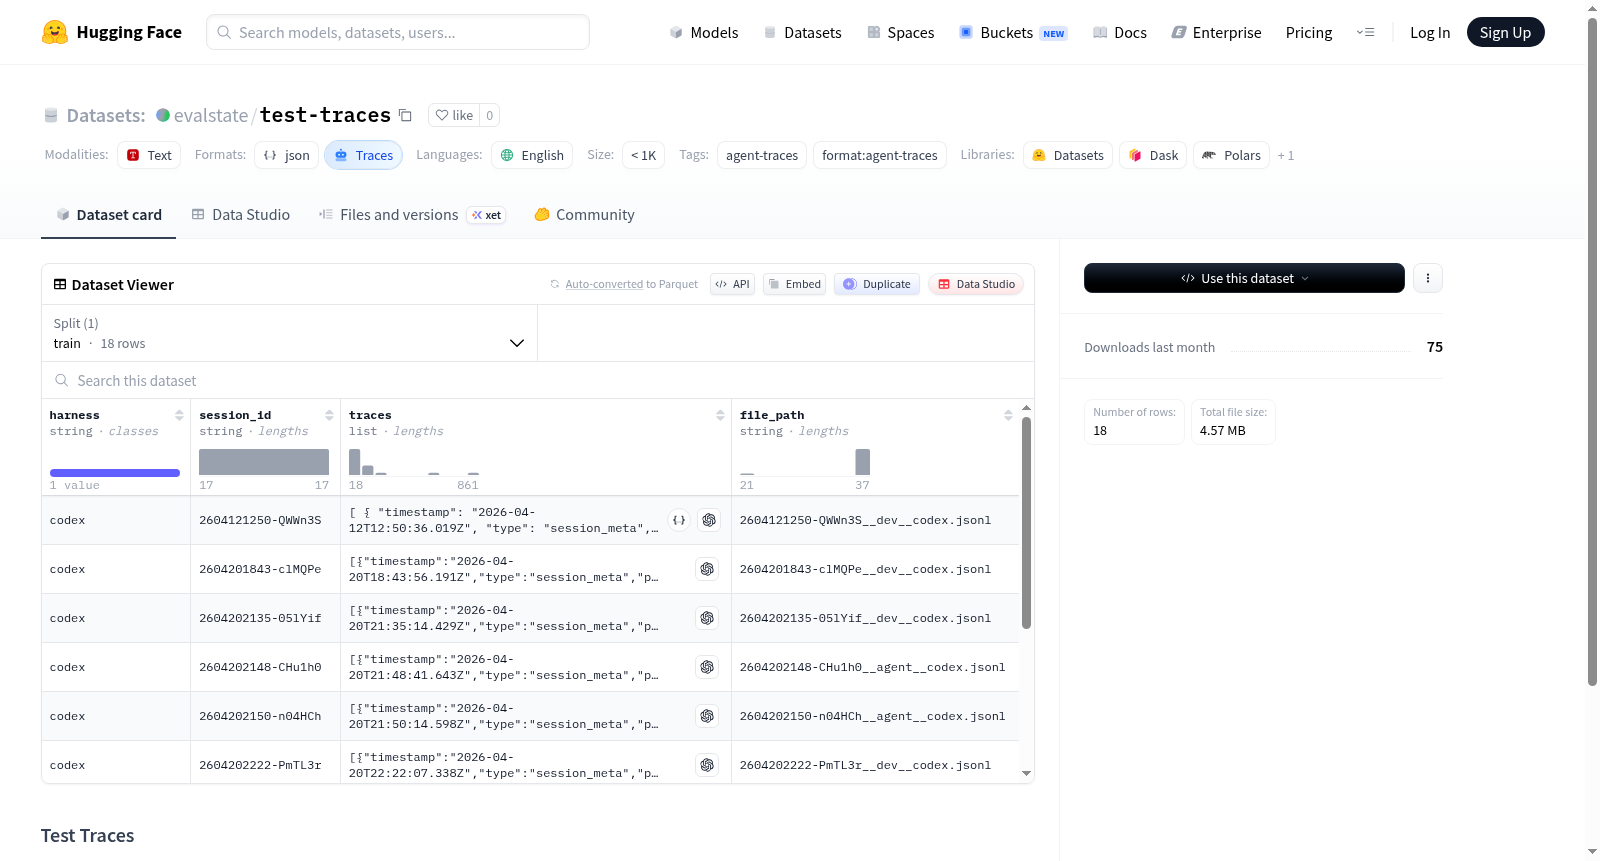Screen dimensions: 1600x861
Task: Focus the Search this dataset field
Action: [538, 380]
